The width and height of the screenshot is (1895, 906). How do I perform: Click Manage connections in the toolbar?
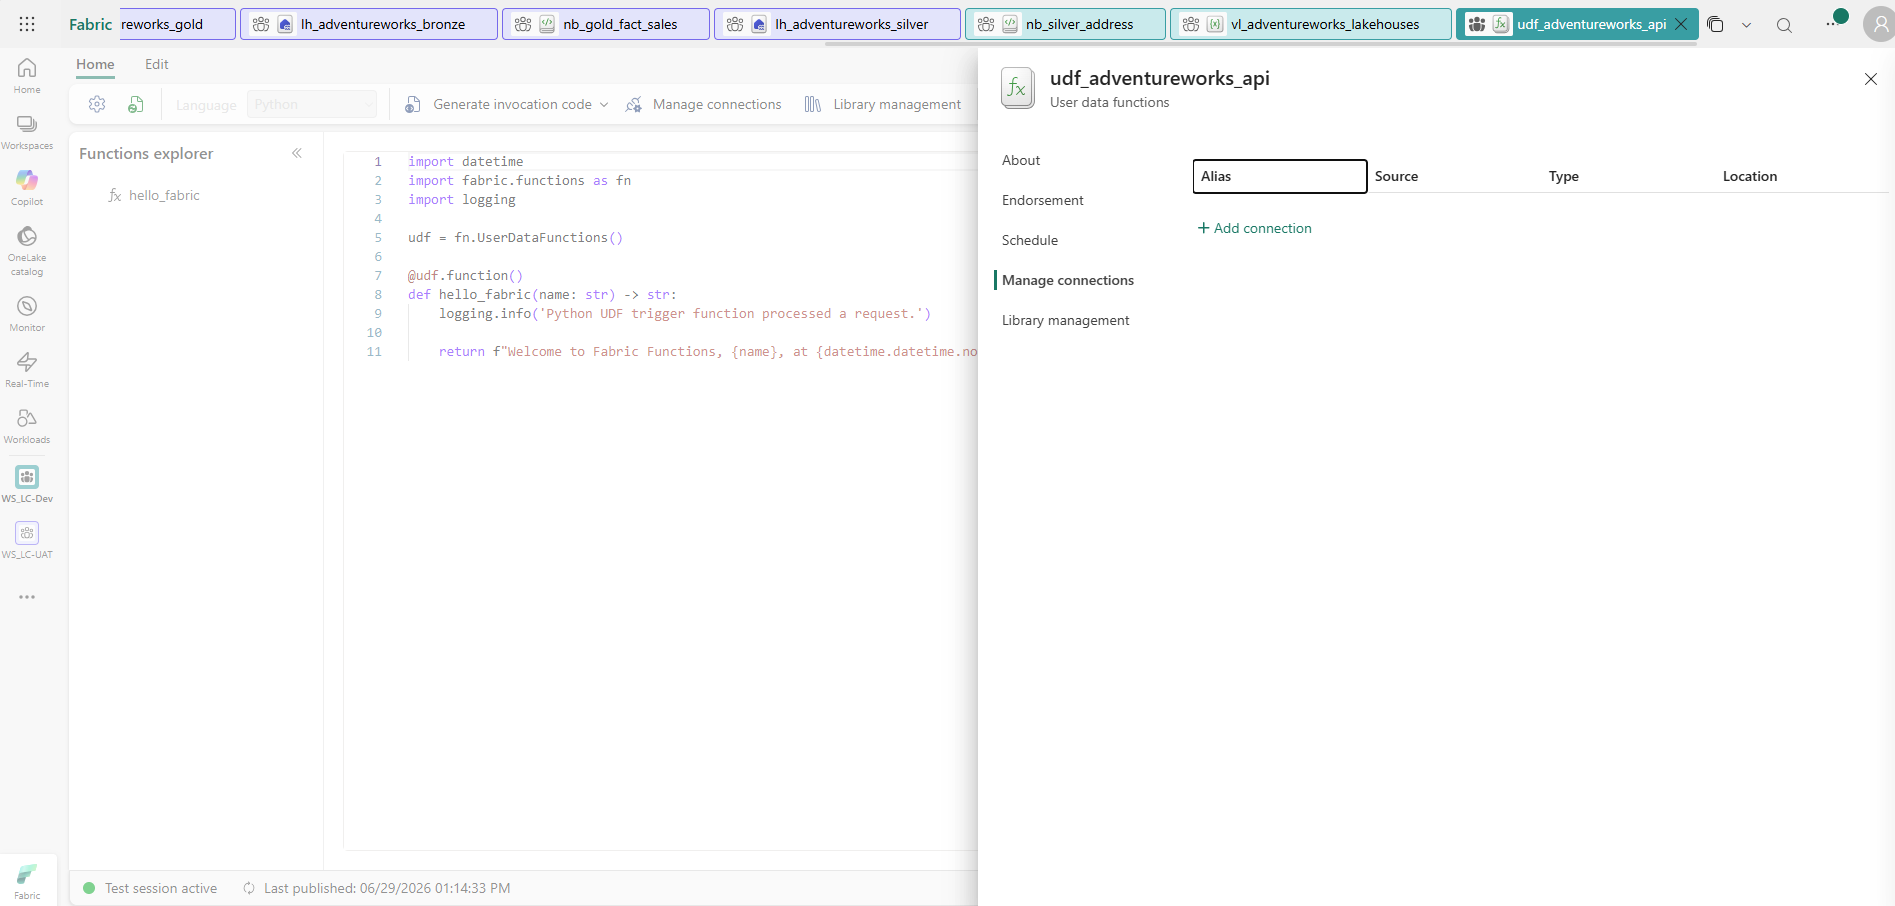[x=704, y=104]
